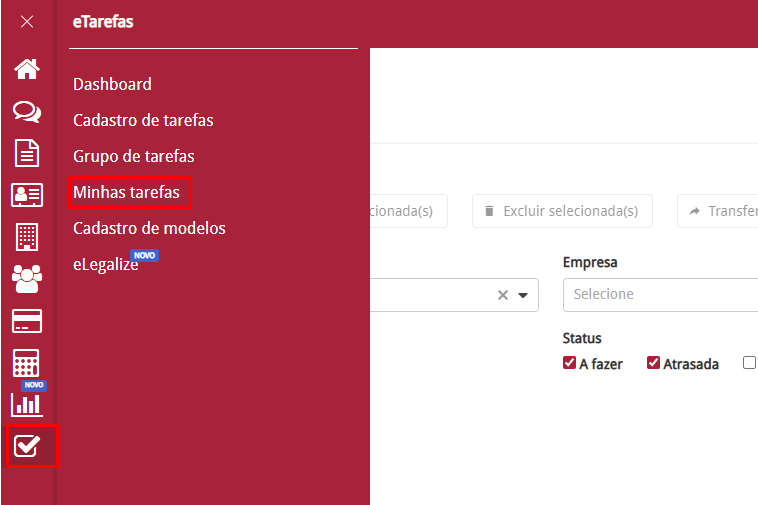Select Minhas tarefas menu item

point(126,192)
